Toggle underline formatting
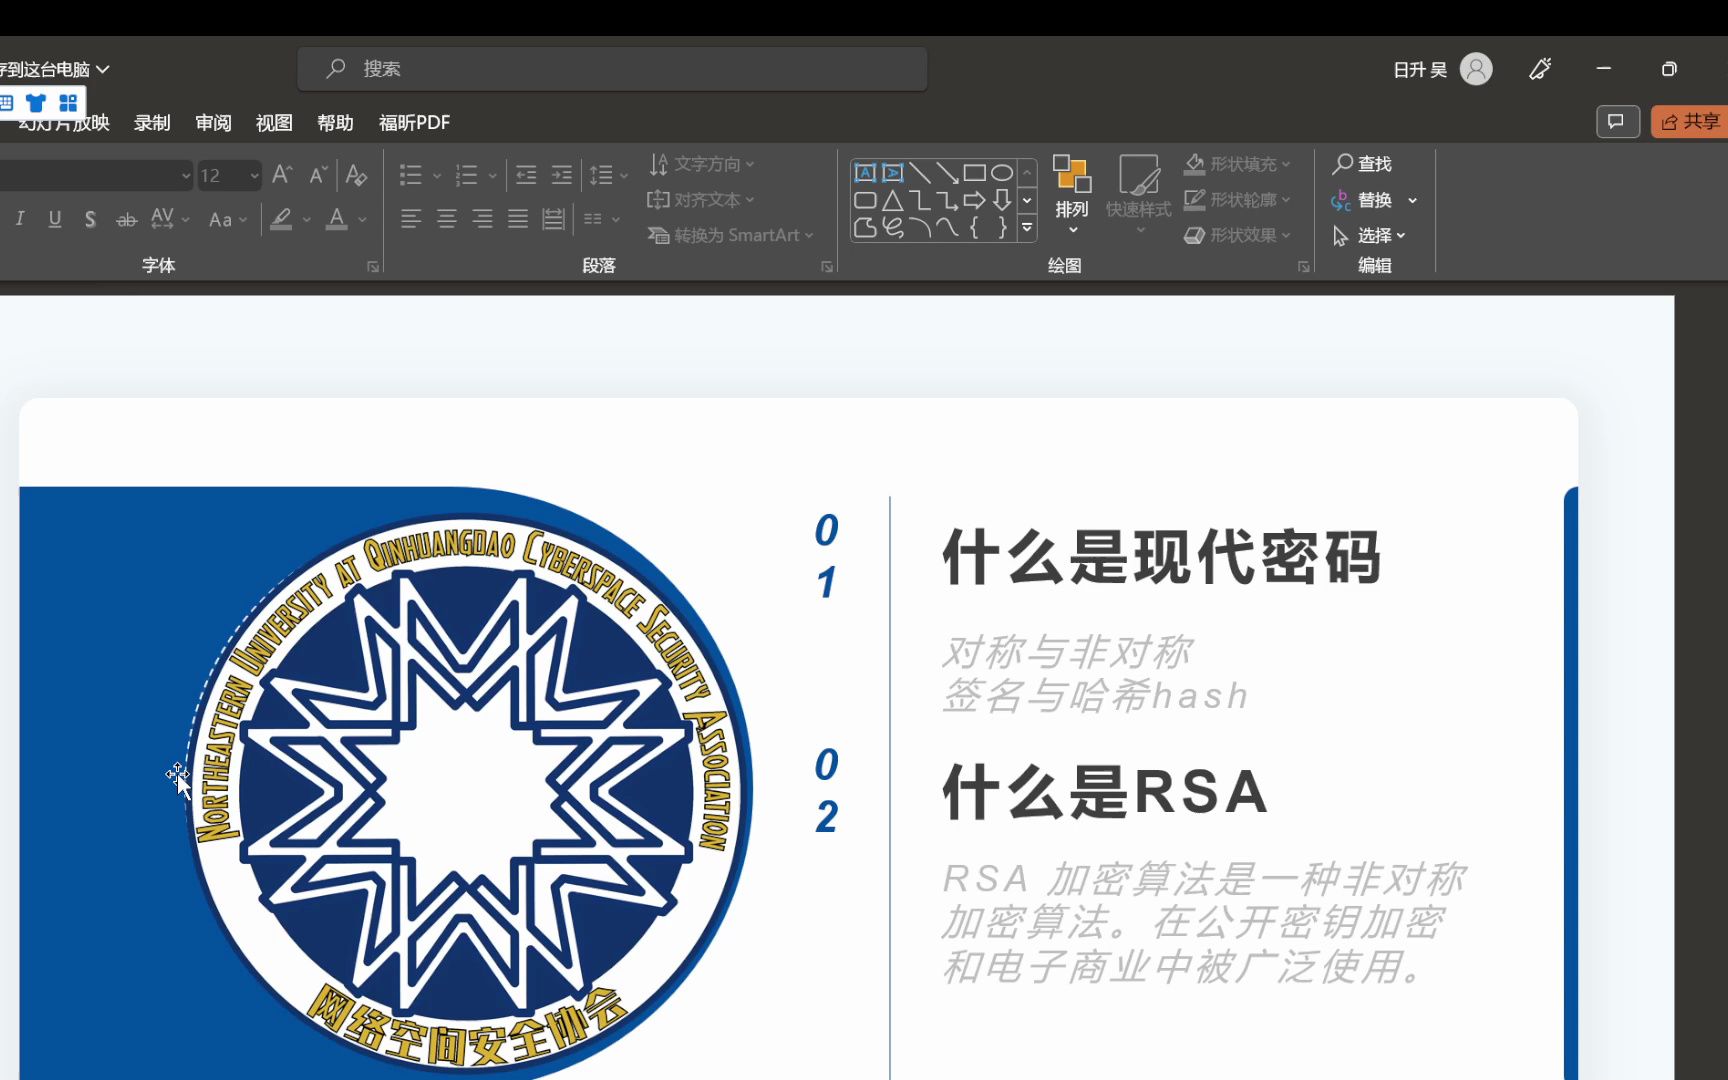Viewport: 1728px width, 1080px height. click(x=55, y=219)
